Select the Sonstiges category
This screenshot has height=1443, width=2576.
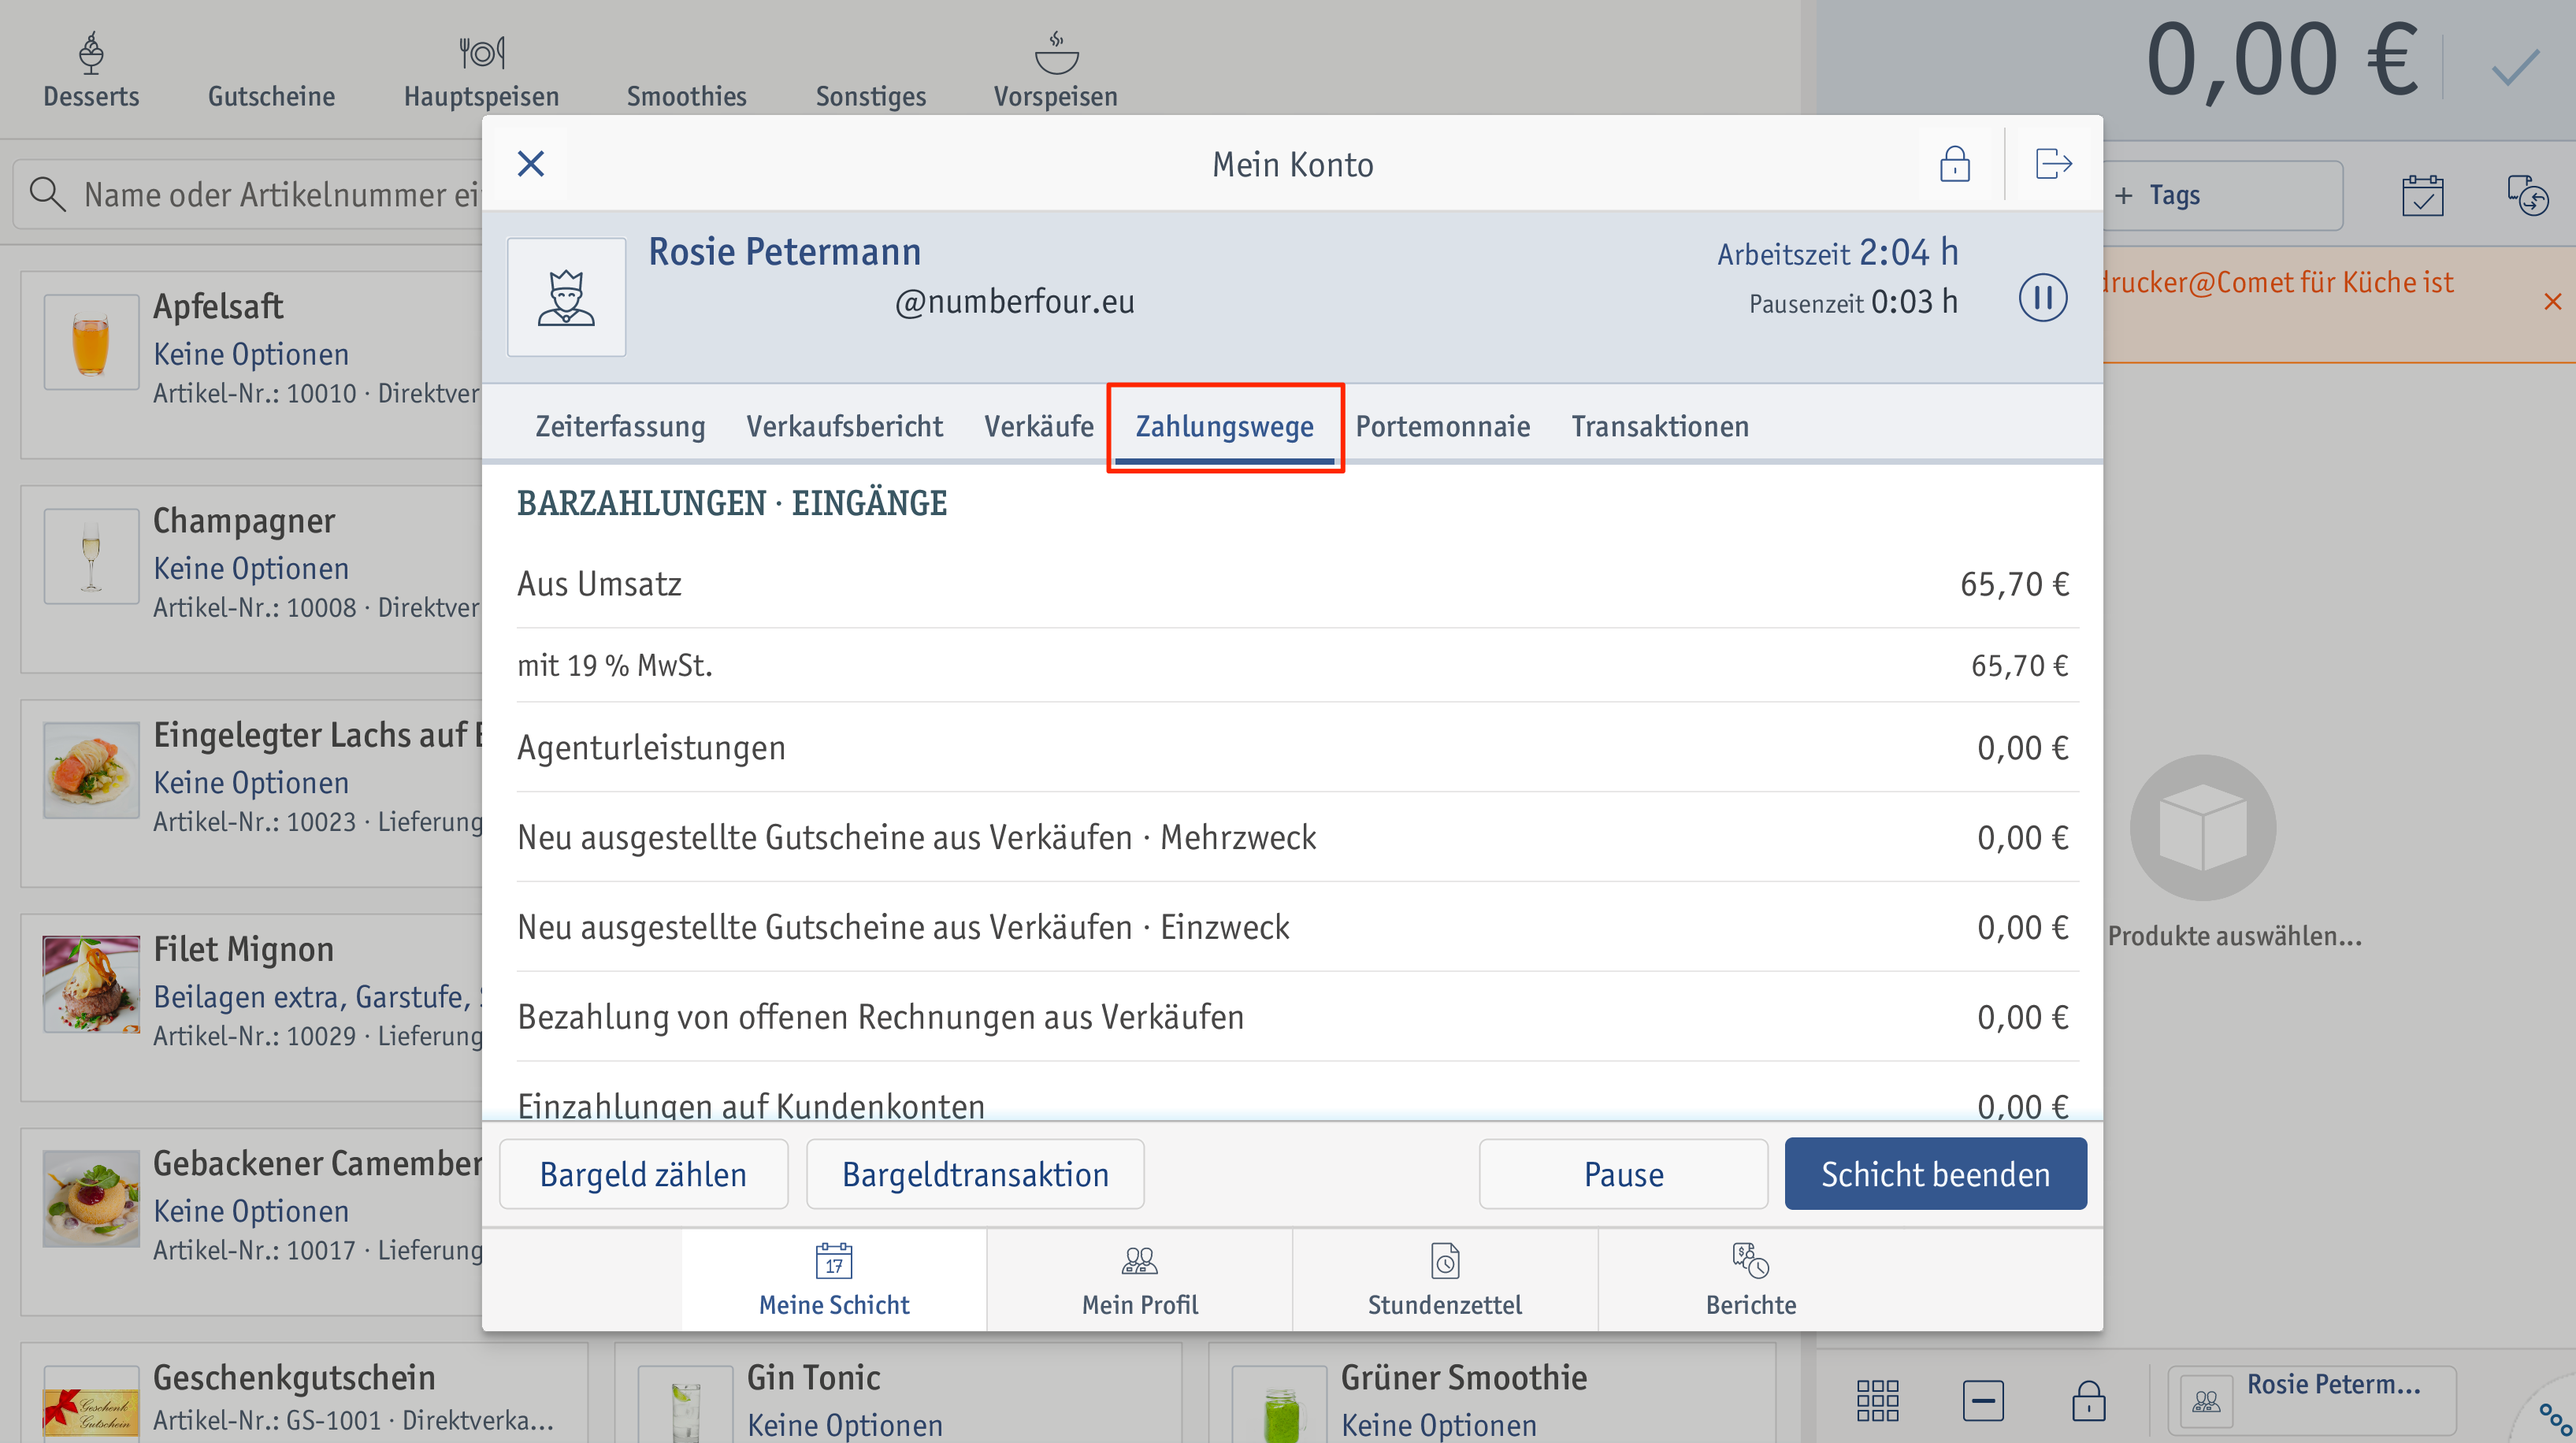click(870, 96)
